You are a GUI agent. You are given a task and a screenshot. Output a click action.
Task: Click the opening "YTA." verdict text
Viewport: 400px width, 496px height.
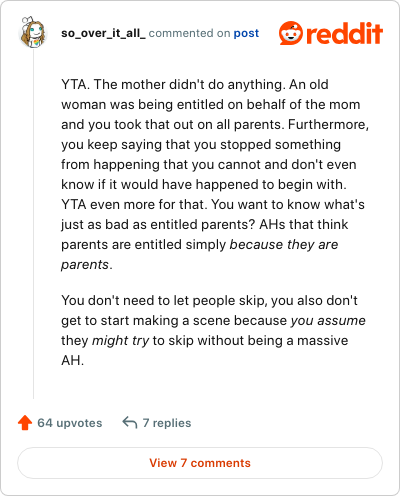click(x=75, y=84)
